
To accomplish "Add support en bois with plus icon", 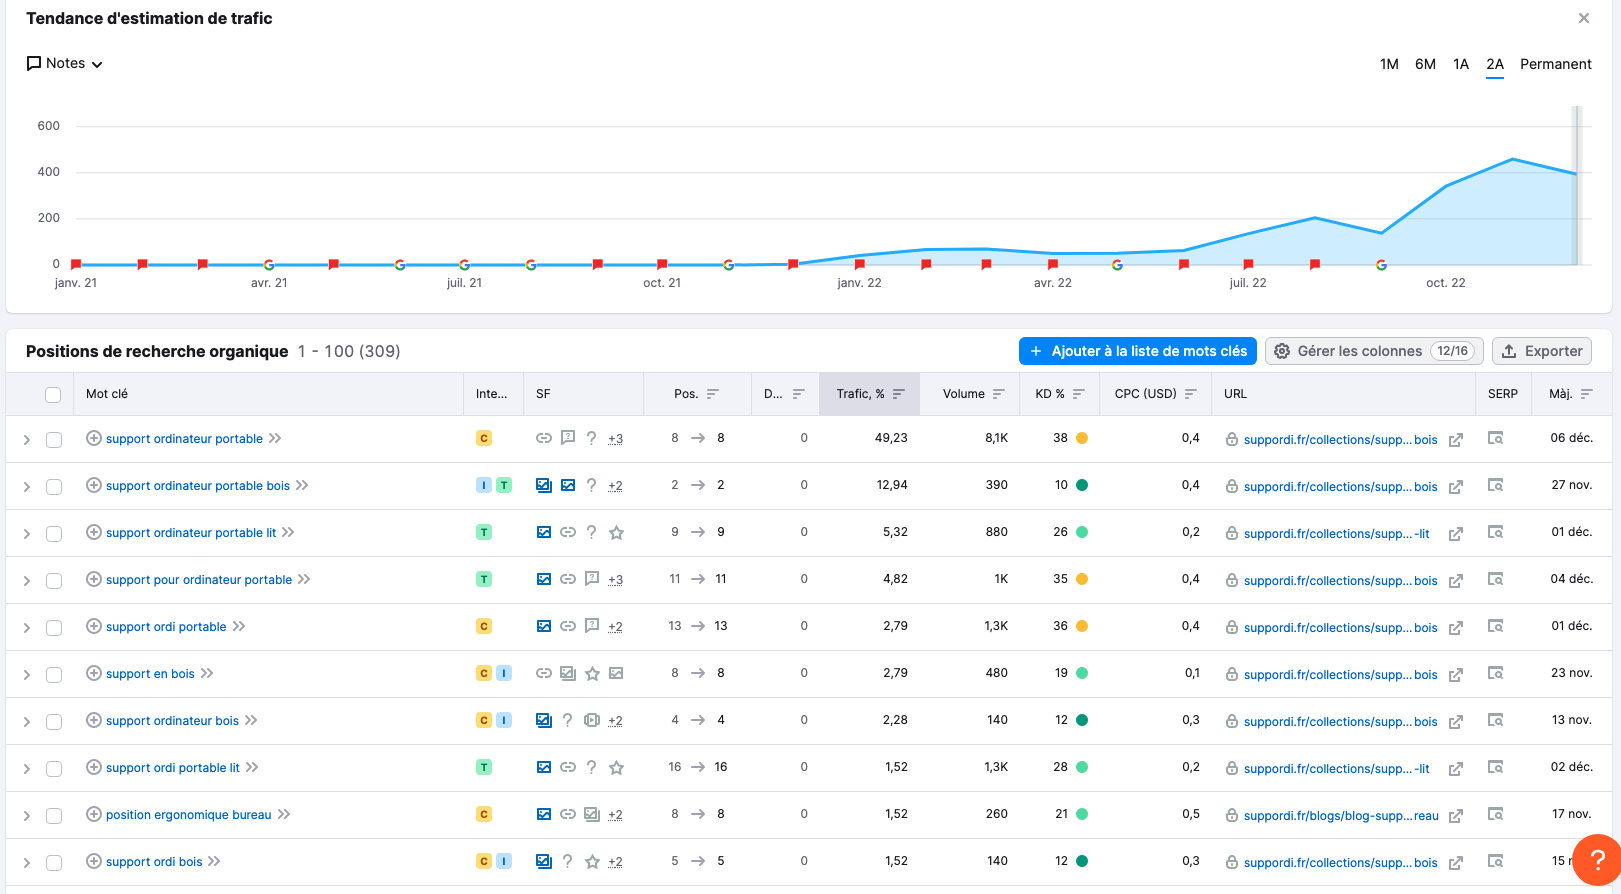I will (94, 673).
